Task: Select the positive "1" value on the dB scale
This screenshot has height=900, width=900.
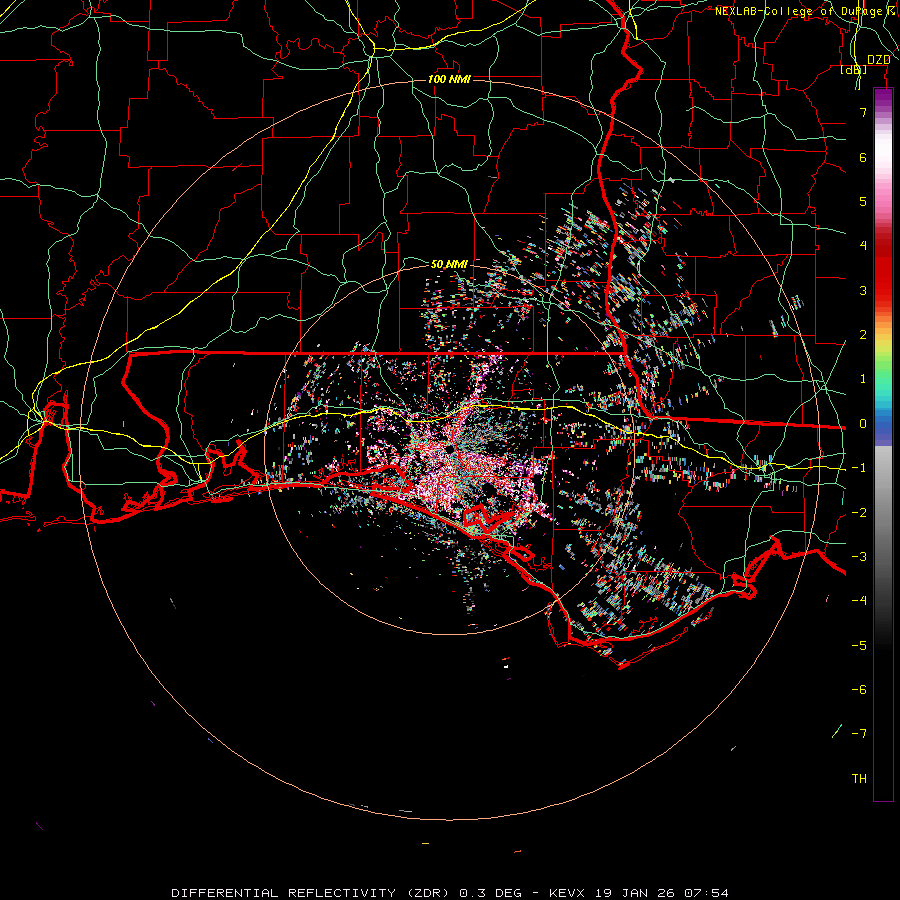Action: click(x=863, y=379)
